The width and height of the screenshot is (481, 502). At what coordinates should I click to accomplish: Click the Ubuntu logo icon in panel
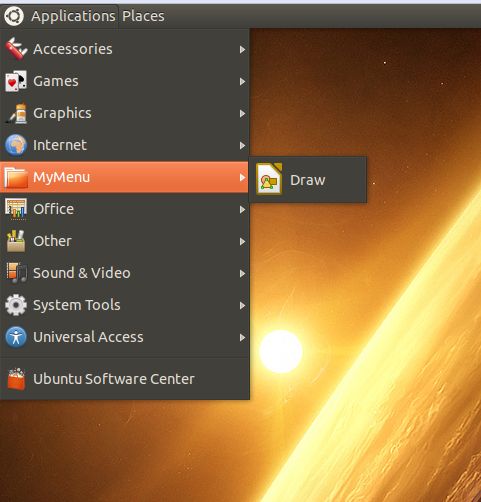[14, 16]
